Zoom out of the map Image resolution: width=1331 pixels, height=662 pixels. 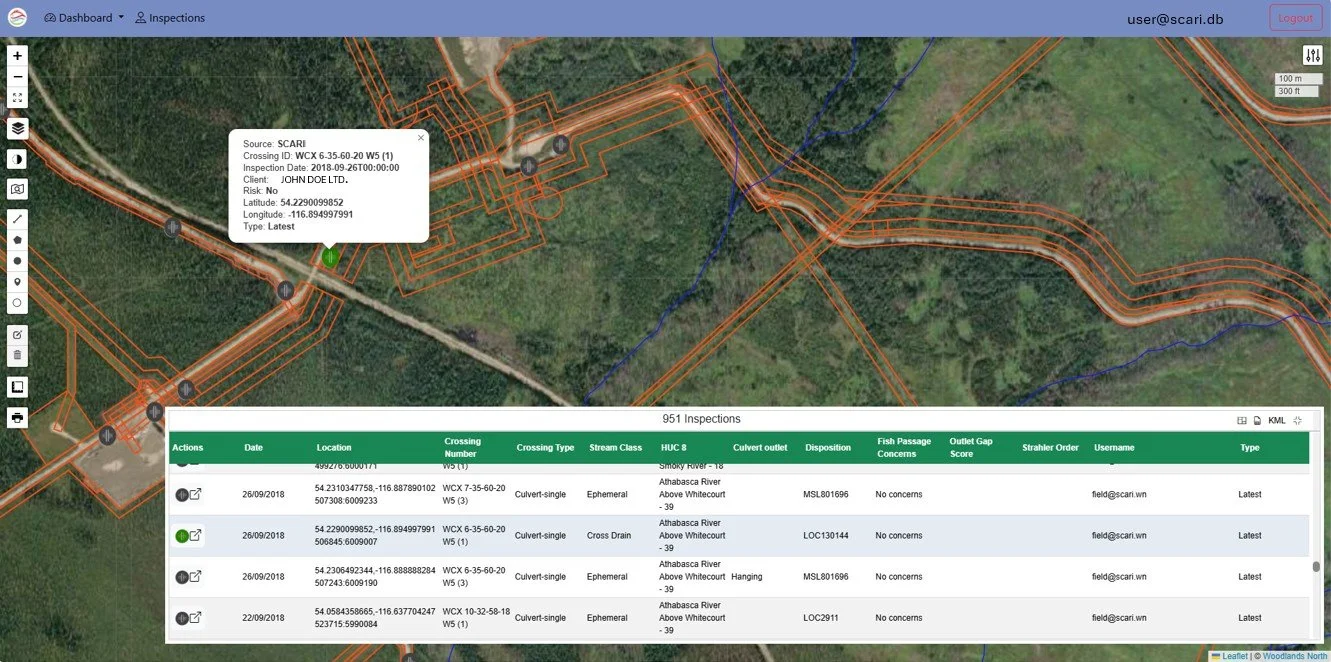[17, 77]
